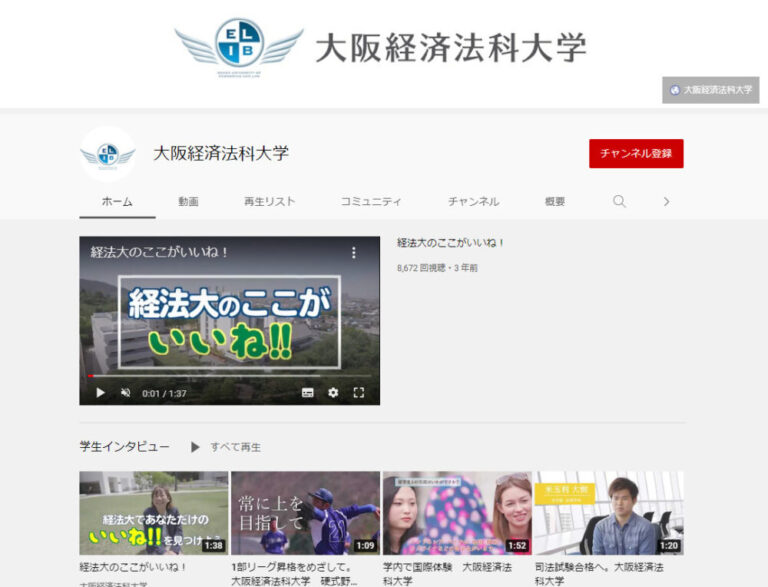Expand more tabs with right chevron
The width and height of the screenshot is (768, 587).
pos(666,201)
